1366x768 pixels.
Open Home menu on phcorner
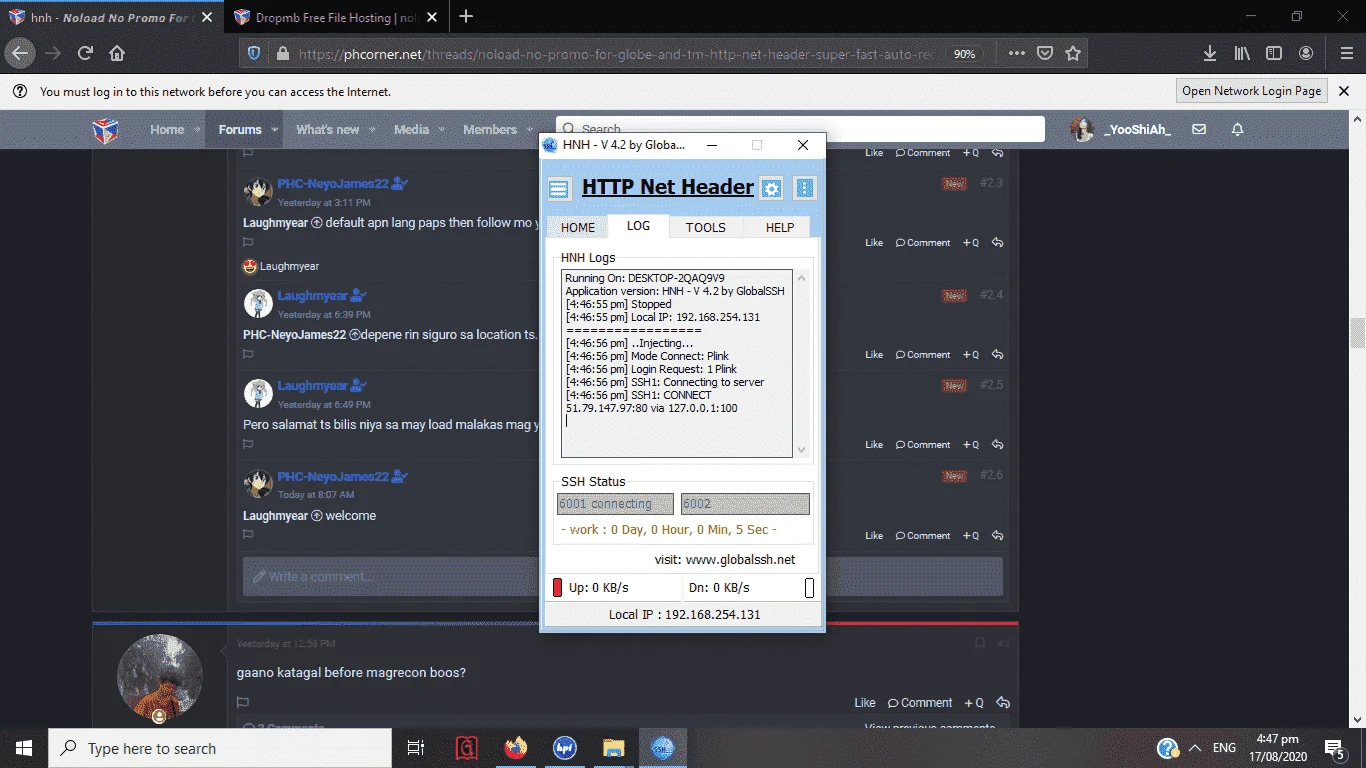pos(167,130)
